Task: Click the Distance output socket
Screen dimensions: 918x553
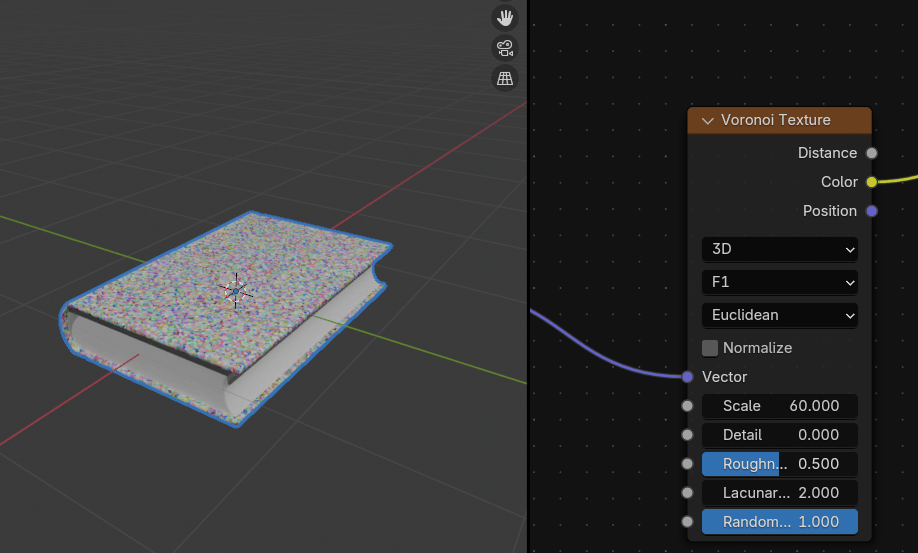Action: (871, 153)
